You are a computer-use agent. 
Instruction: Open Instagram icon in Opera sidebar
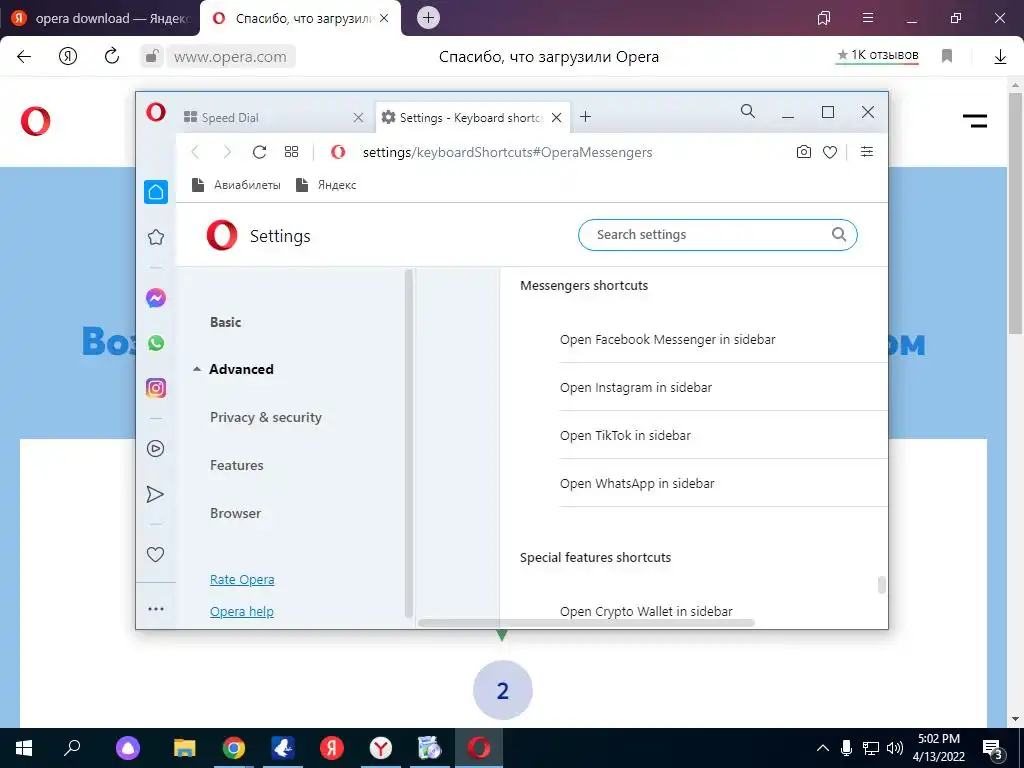(155, 388)
